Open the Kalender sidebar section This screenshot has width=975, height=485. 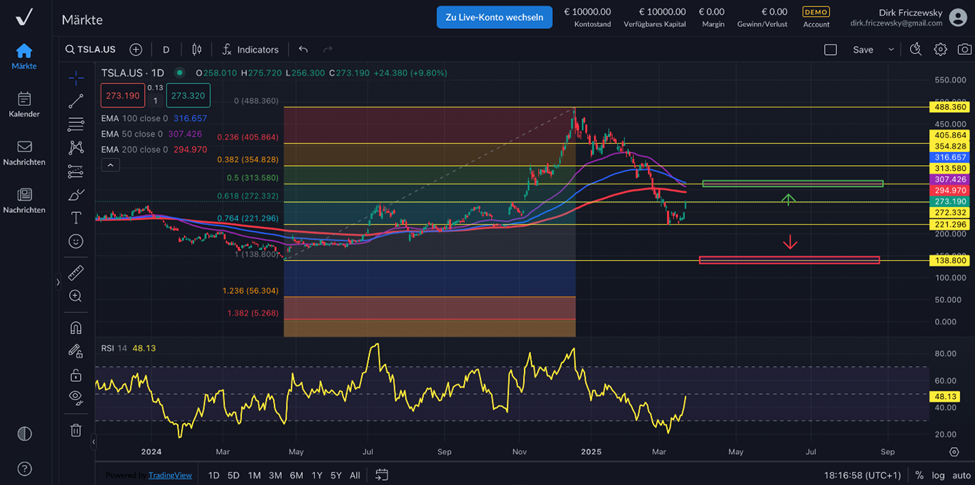24,104
